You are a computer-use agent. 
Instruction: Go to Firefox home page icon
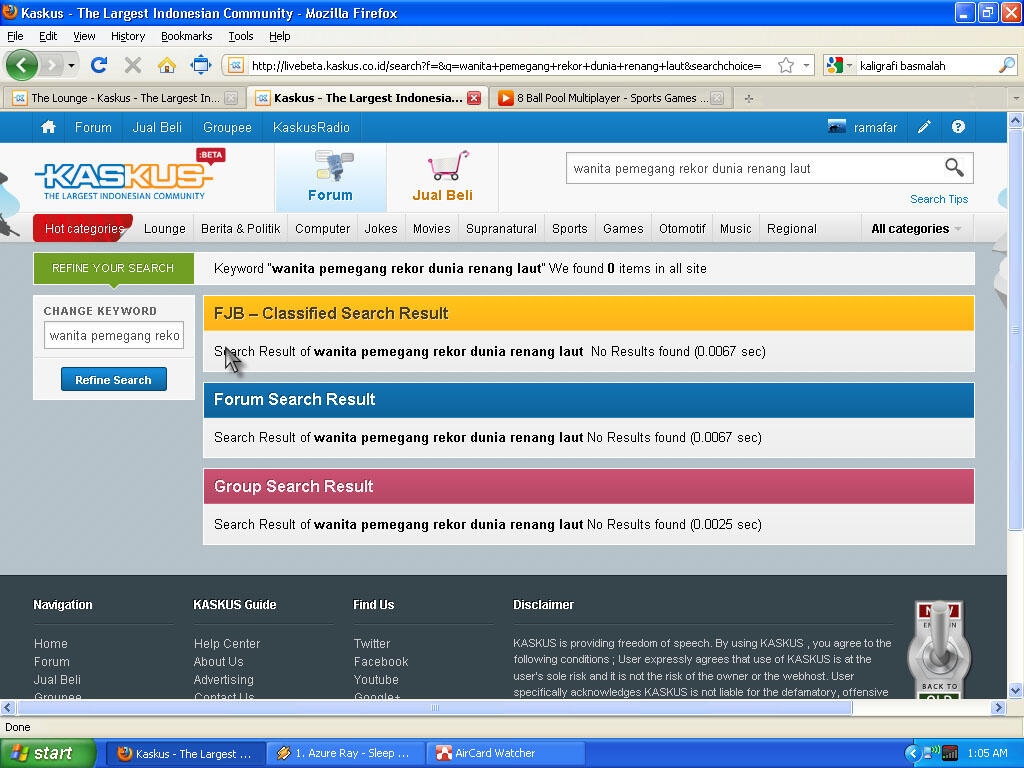167,65
